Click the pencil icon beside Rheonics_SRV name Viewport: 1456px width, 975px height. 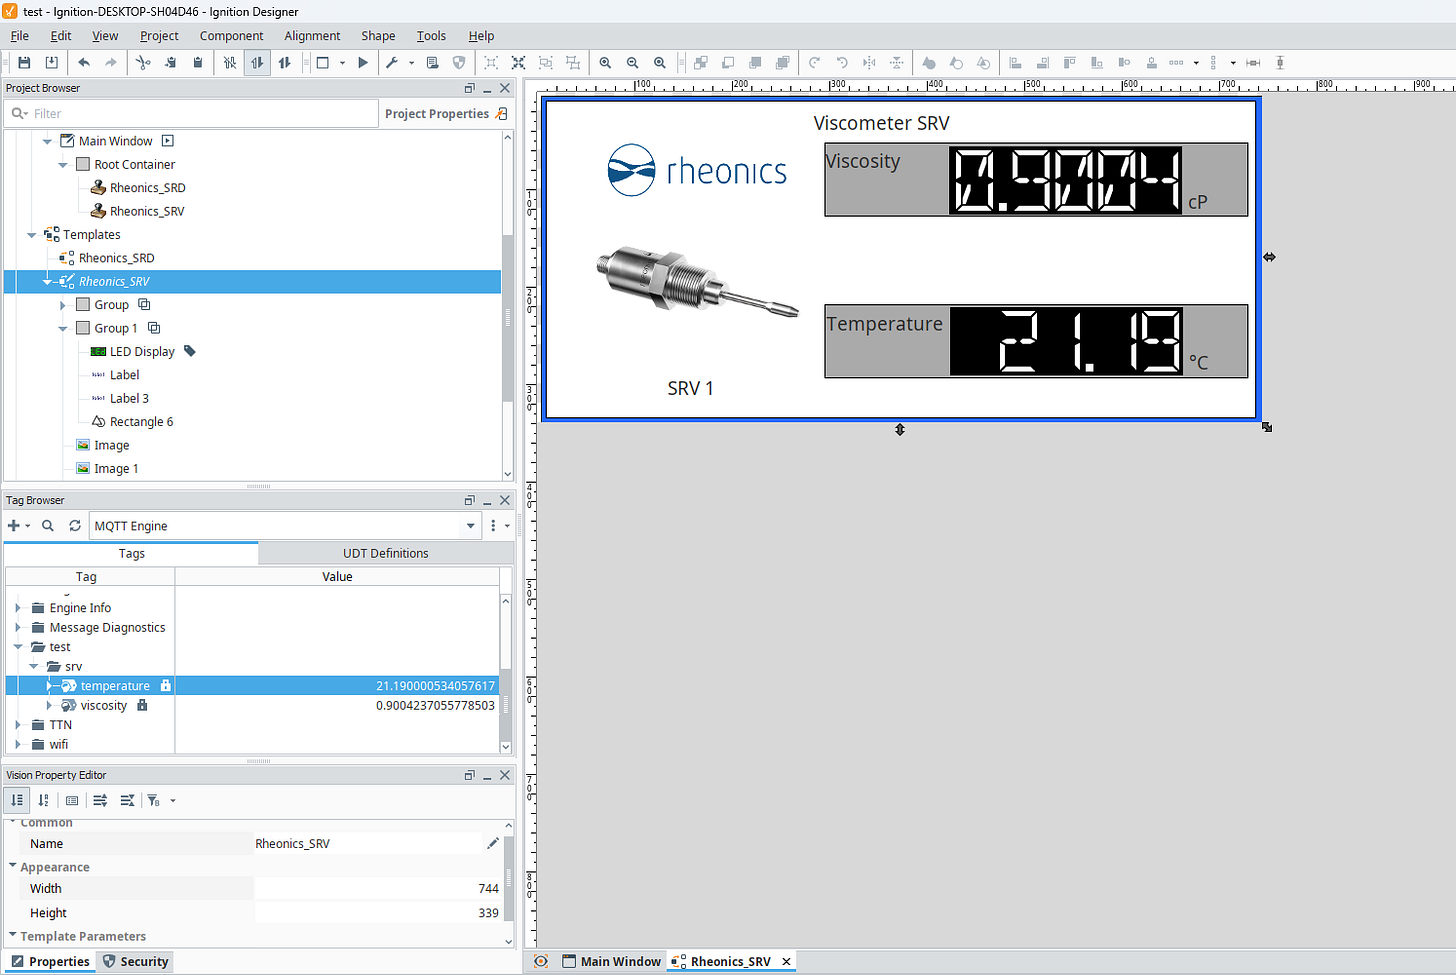click(492, 843)
